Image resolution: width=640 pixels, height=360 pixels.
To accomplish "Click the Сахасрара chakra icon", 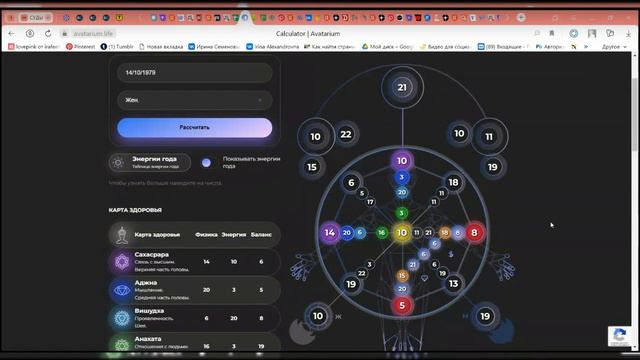I will coord(122,262).
